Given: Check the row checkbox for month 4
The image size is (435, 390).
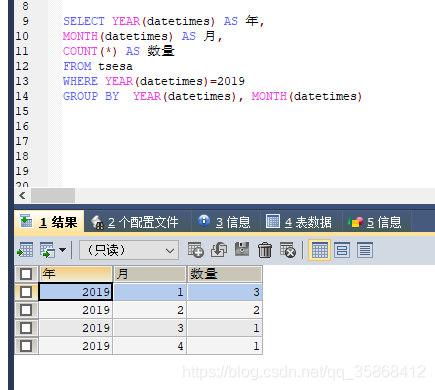Looking at the screenshot, I should pos(26,346).
